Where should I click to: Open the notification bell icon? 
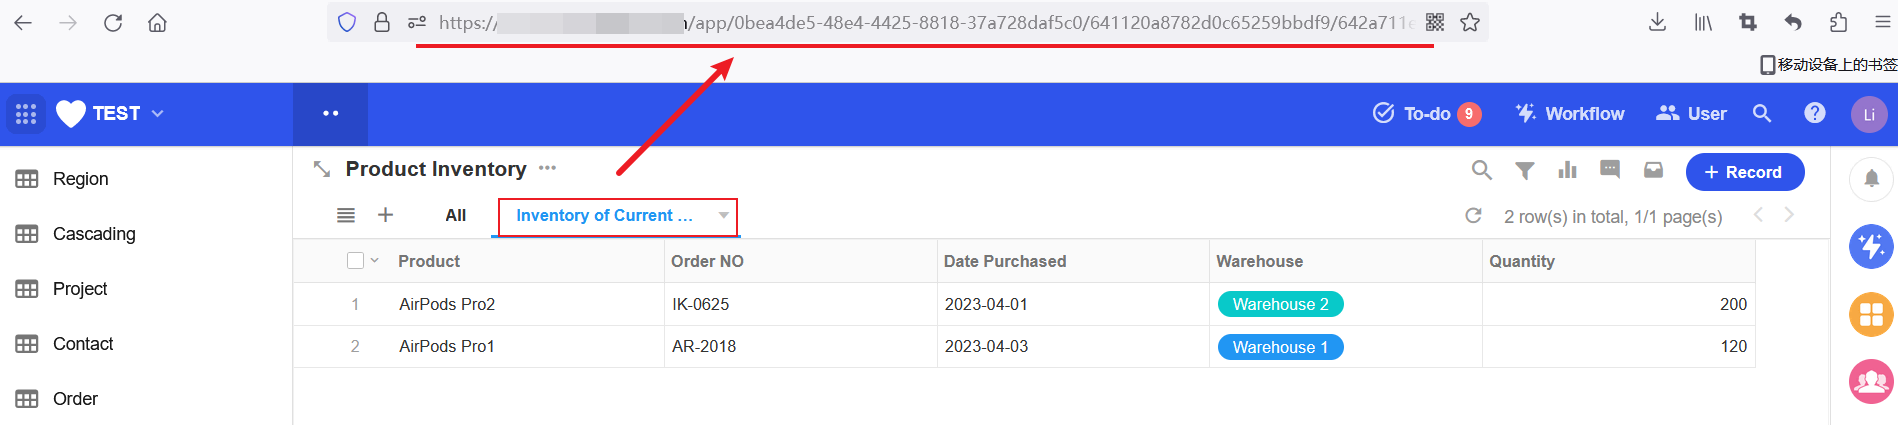coord(1871,179)
